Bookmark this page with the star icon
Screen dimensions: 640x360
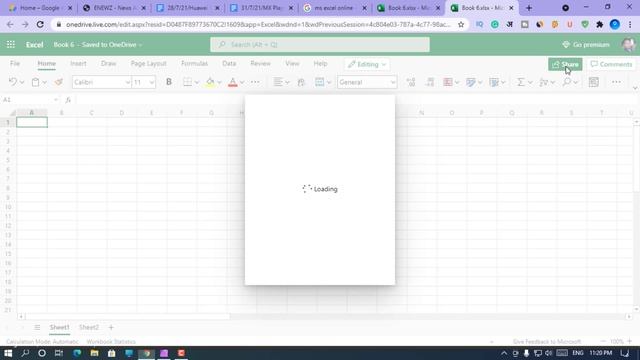[461, 24]
